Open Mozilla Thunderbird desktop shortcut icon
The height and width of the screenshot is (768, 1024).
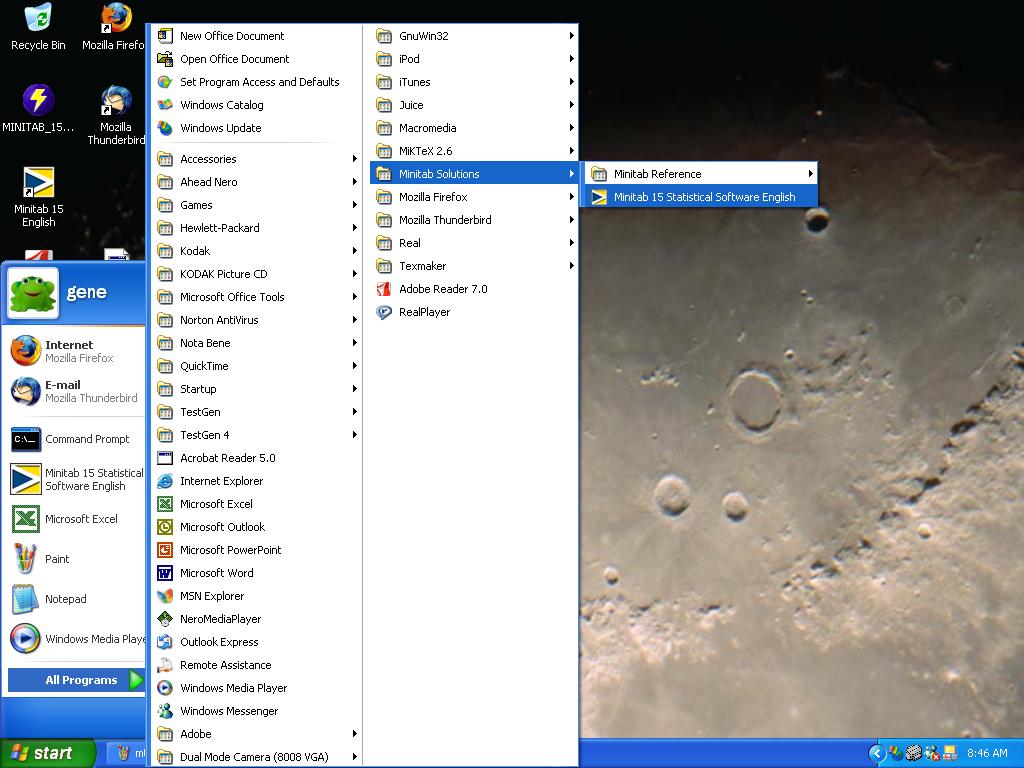click(116, 103)
